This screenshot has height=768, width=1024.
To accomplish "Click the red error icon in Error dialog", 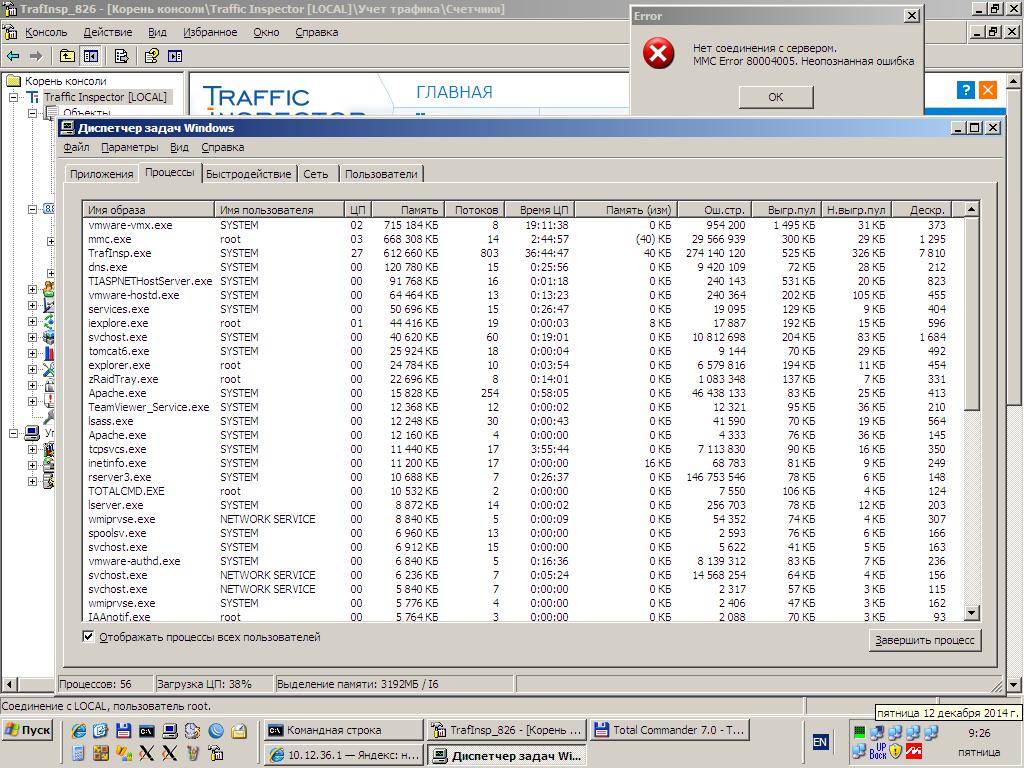I will pos(658,54).
